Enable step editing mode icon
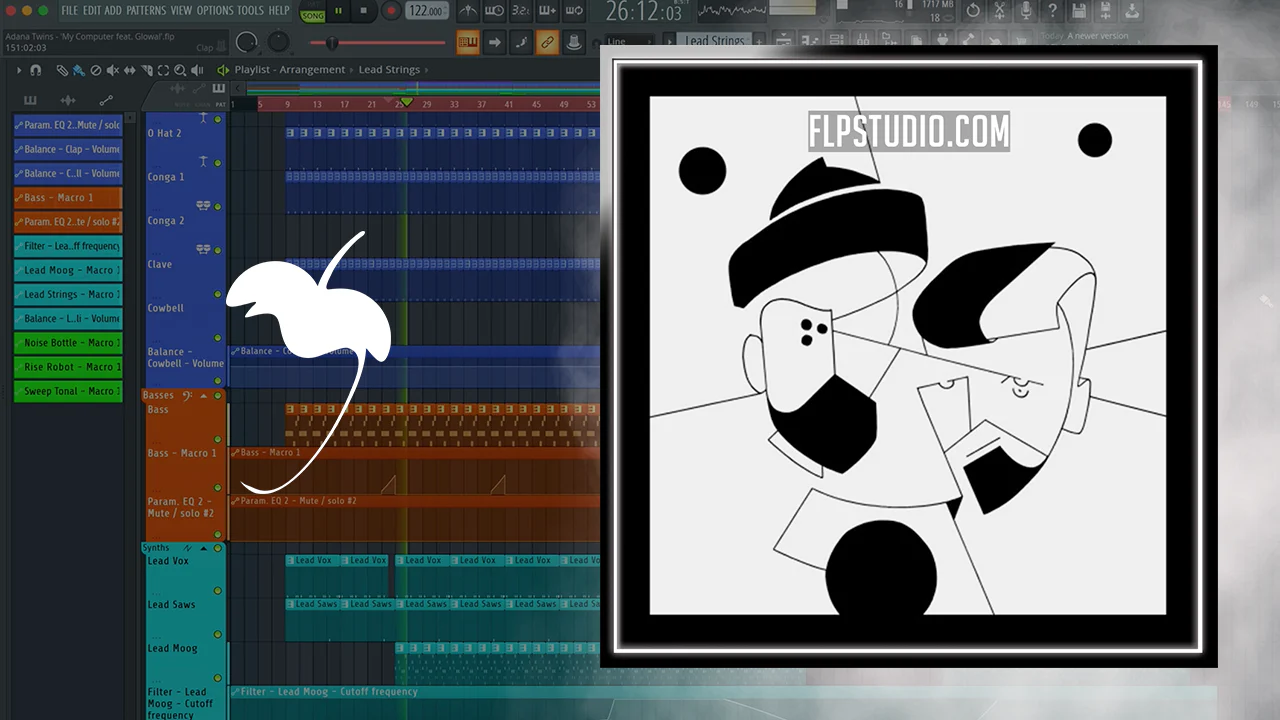This screenshot has width=1280, height=720. [x=521, y=43]
